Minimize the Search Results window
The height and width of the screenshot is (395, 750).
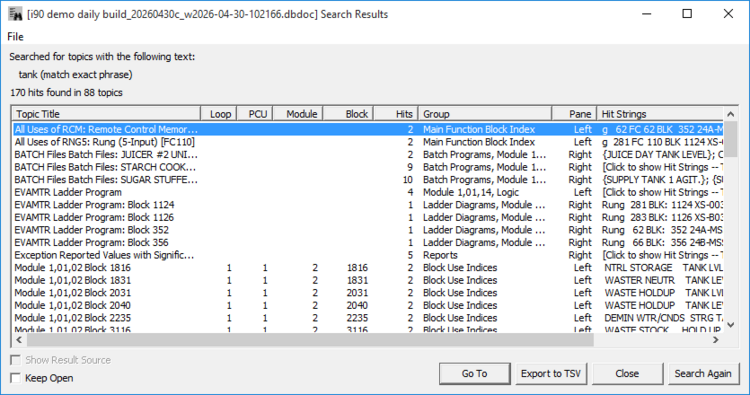647,14
